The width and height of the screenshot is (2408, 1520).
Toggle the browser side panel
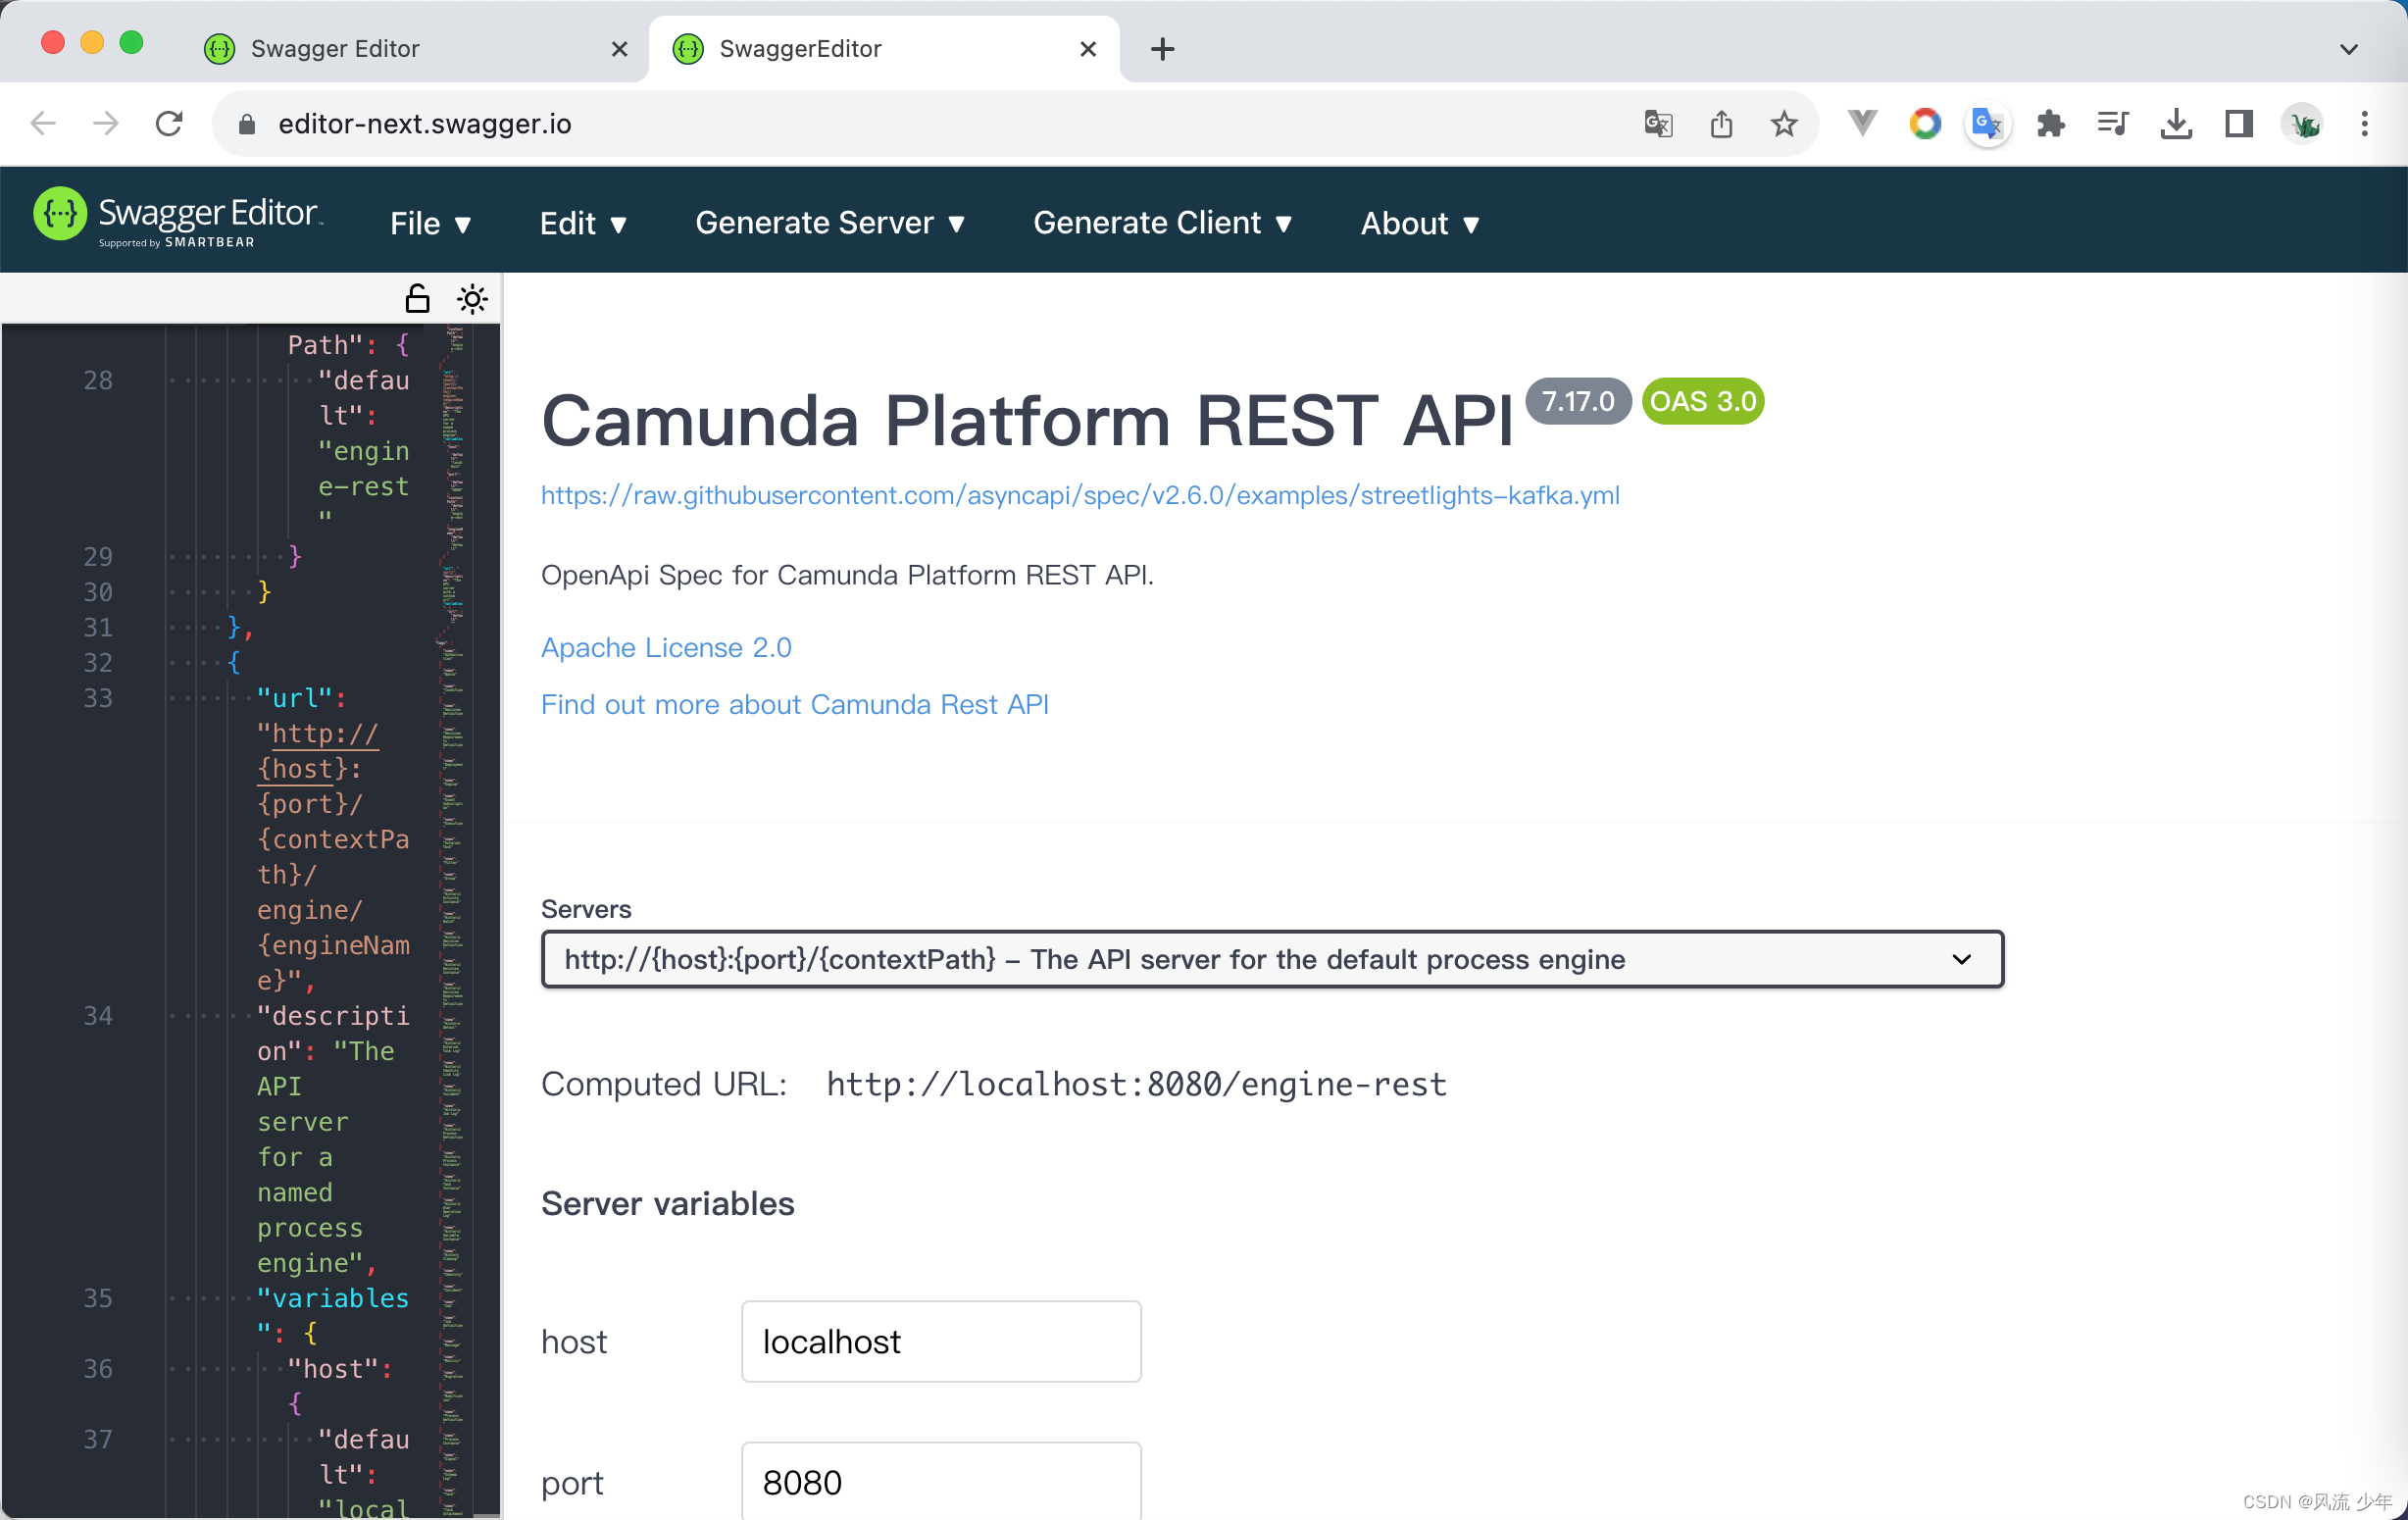[2239, 123]
